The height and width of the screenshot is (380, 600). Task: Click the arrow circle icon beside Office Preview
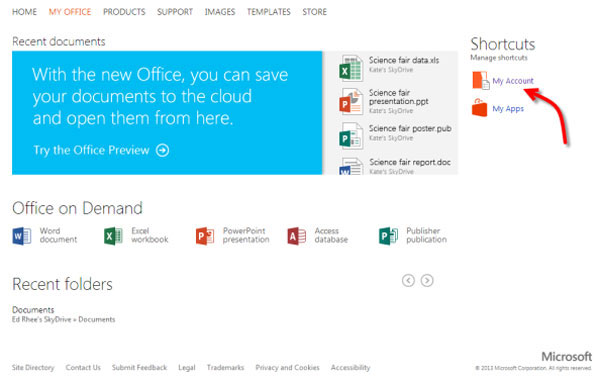click(162, 150)
